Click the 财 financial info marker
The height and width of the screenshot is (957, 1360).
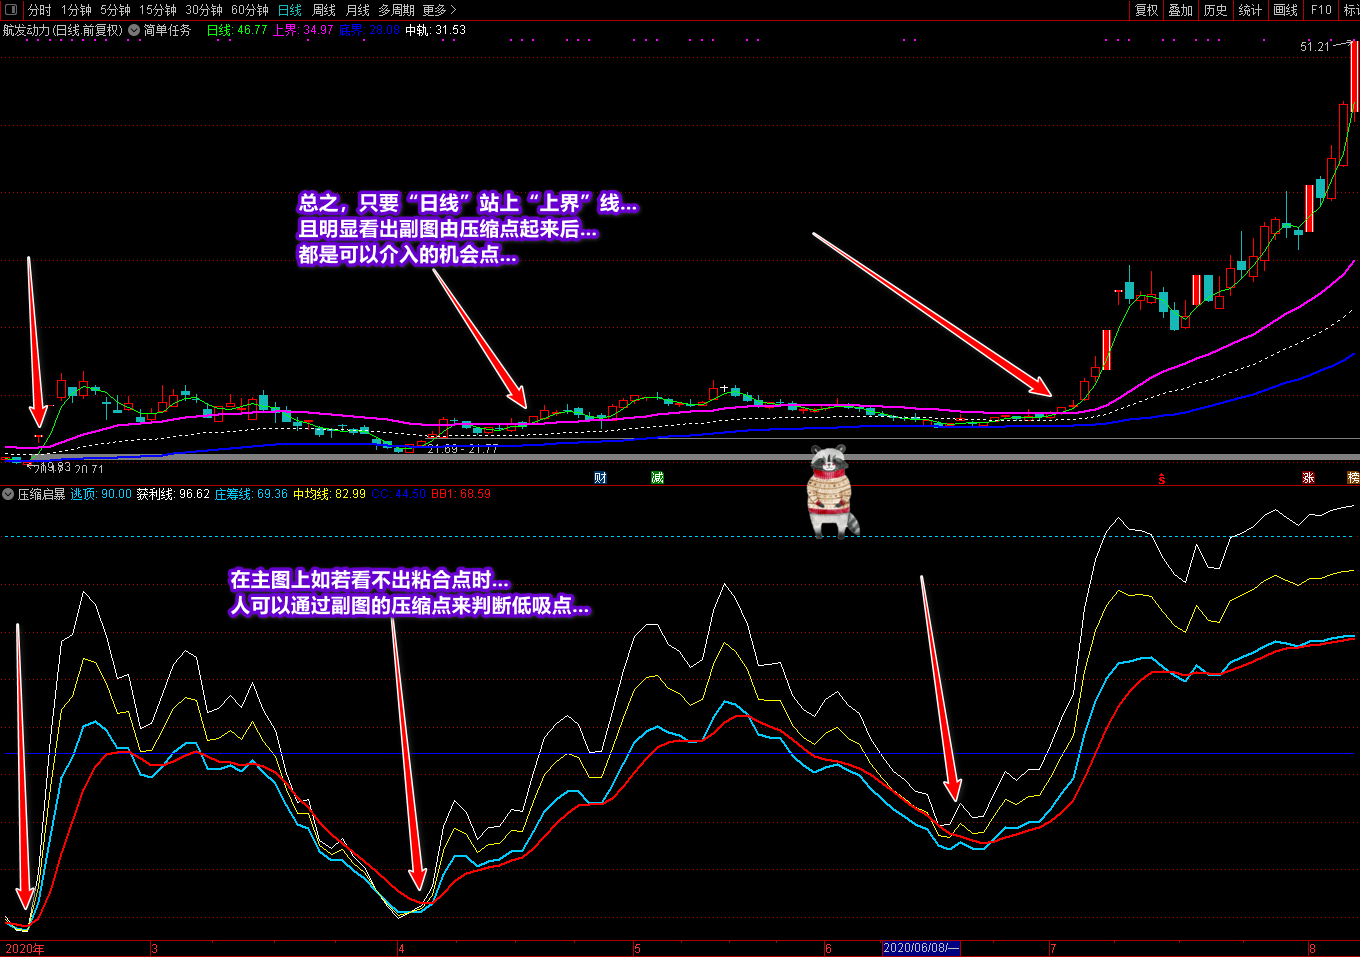(x=600, y=478)
